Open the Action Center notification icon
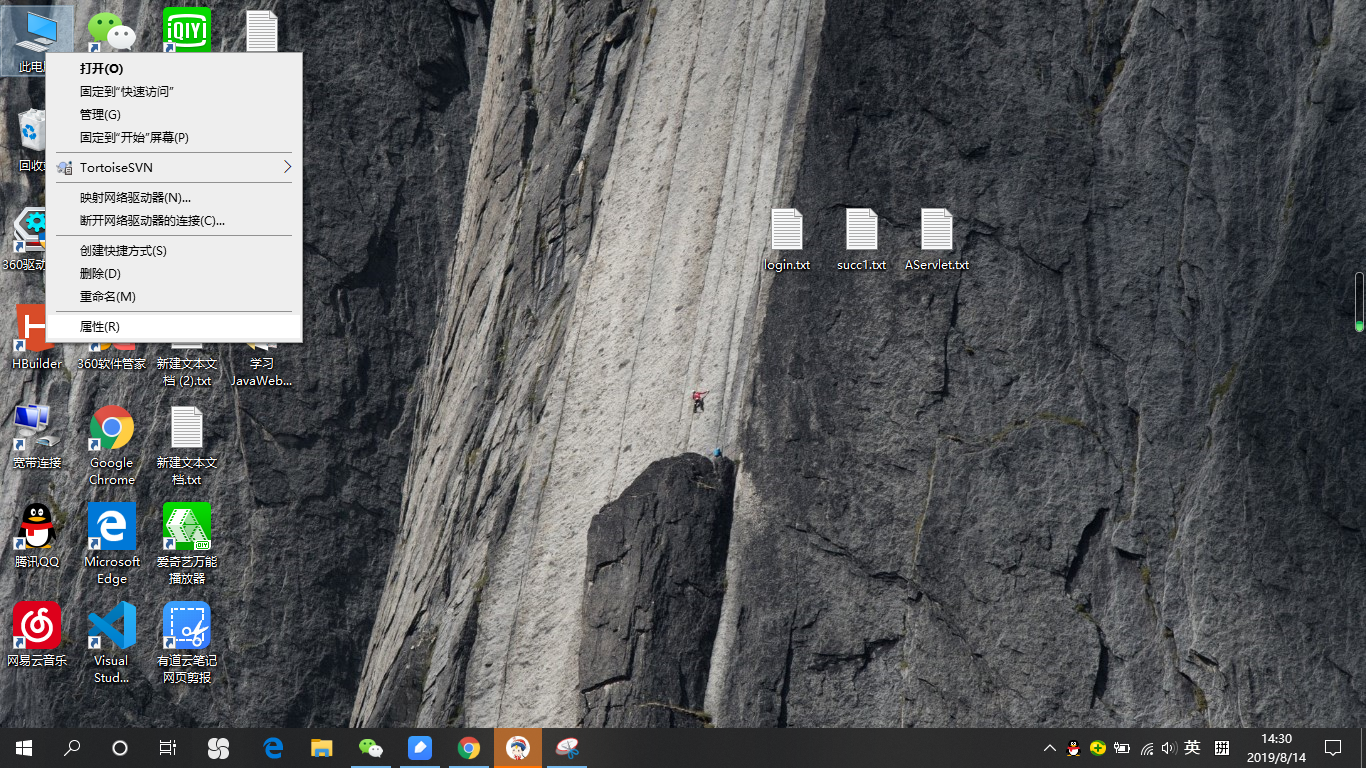Image resolution: width=1366 pixels, height=768 pixels. (x=1333, y=748)
